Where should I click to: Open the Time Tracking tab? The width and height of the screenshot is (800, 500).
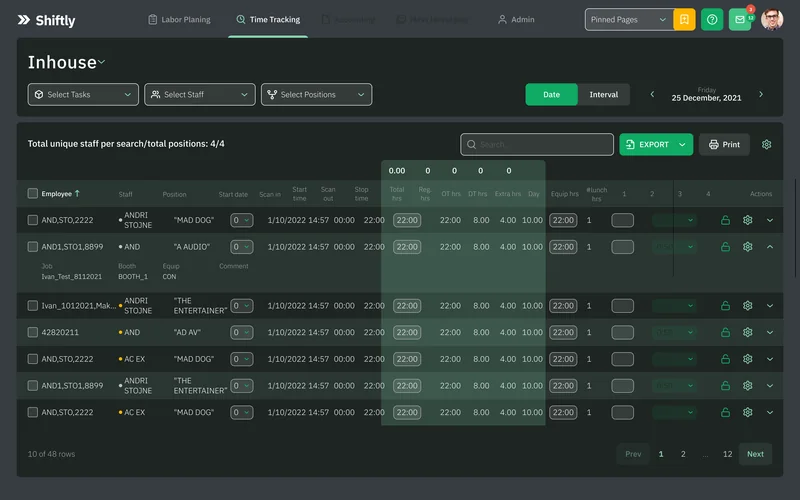pyautogui.click(x=268, y=19)
